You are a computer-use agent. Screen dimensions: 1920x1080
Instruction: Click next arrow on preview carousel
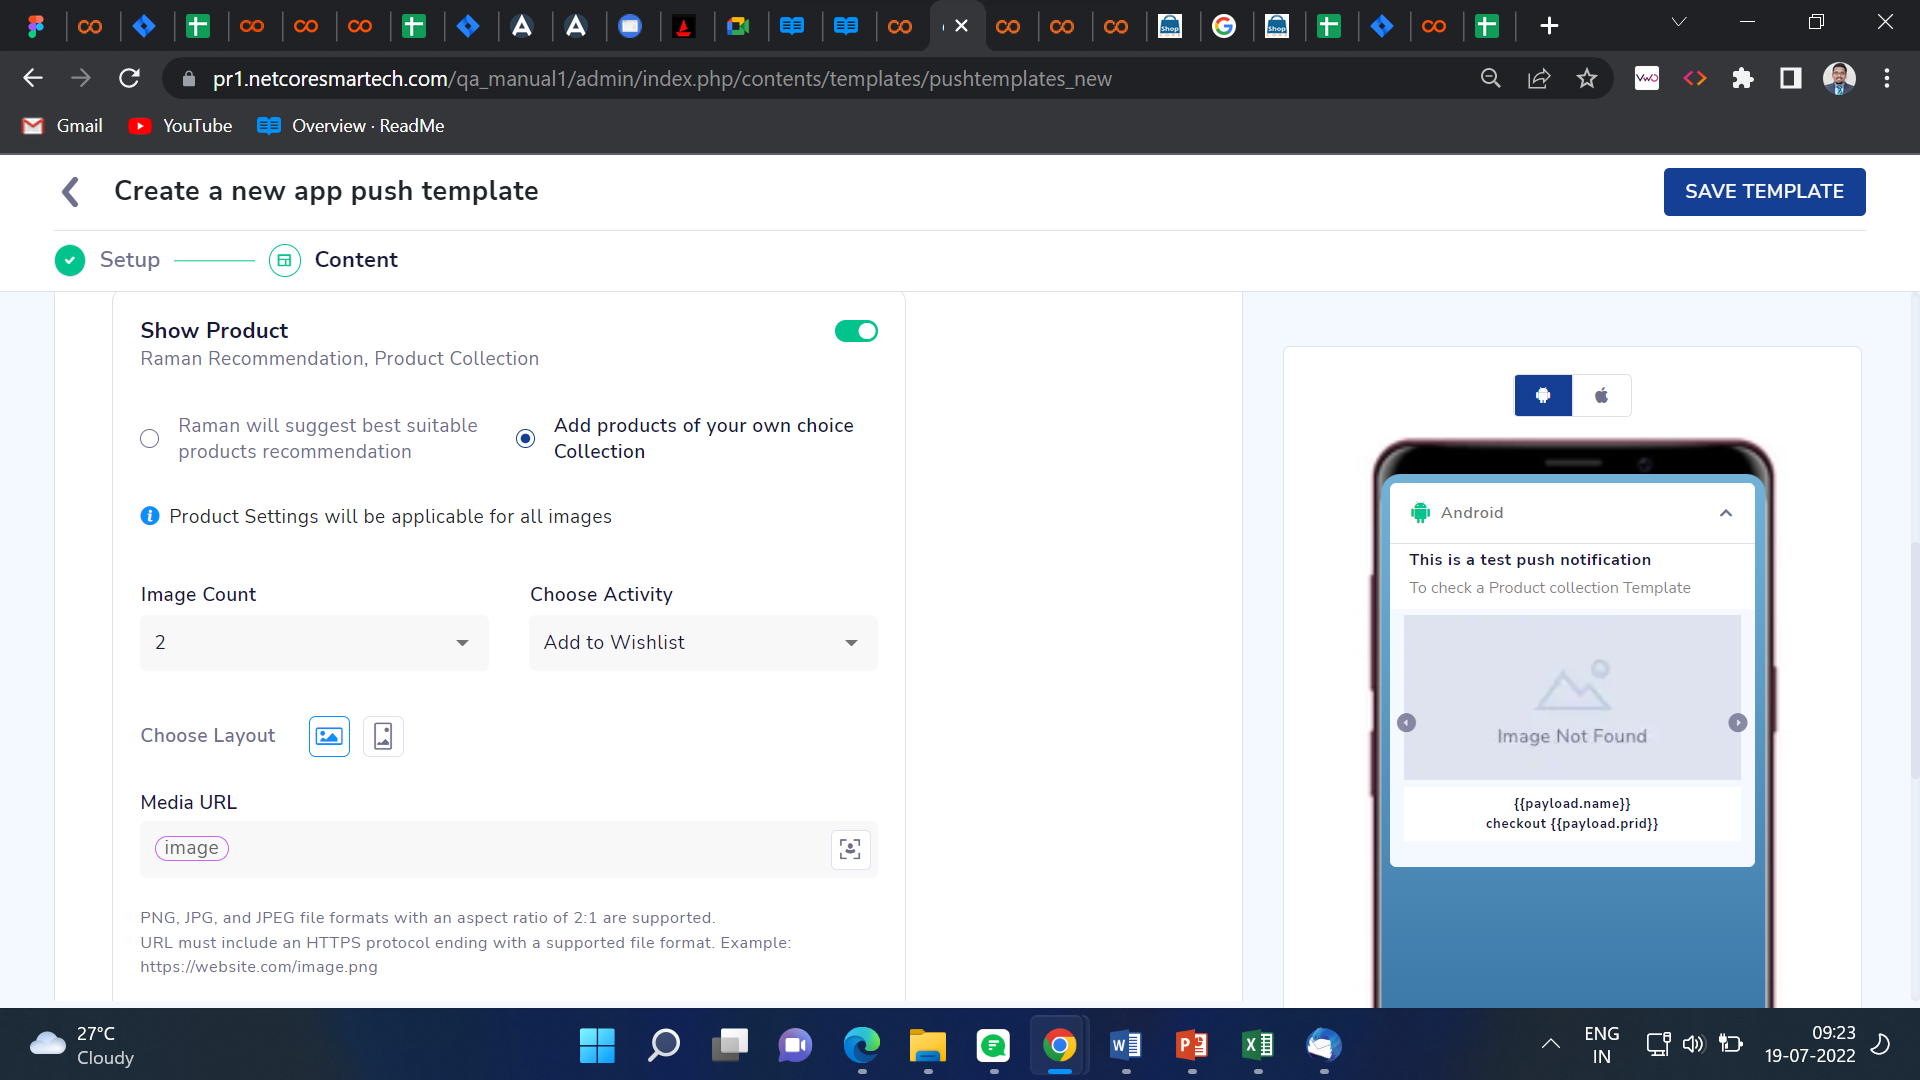1738,723
